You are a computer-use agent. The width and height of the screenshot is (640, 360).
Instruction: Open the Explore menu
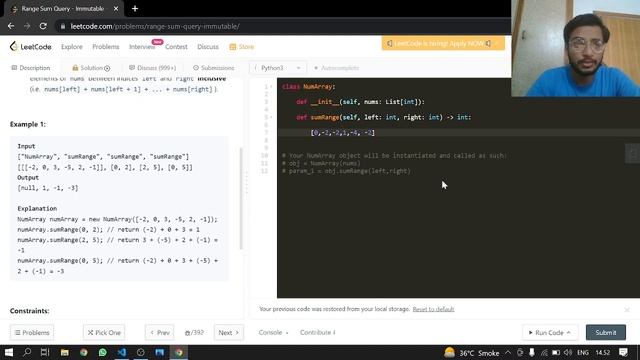pos(72,47)
